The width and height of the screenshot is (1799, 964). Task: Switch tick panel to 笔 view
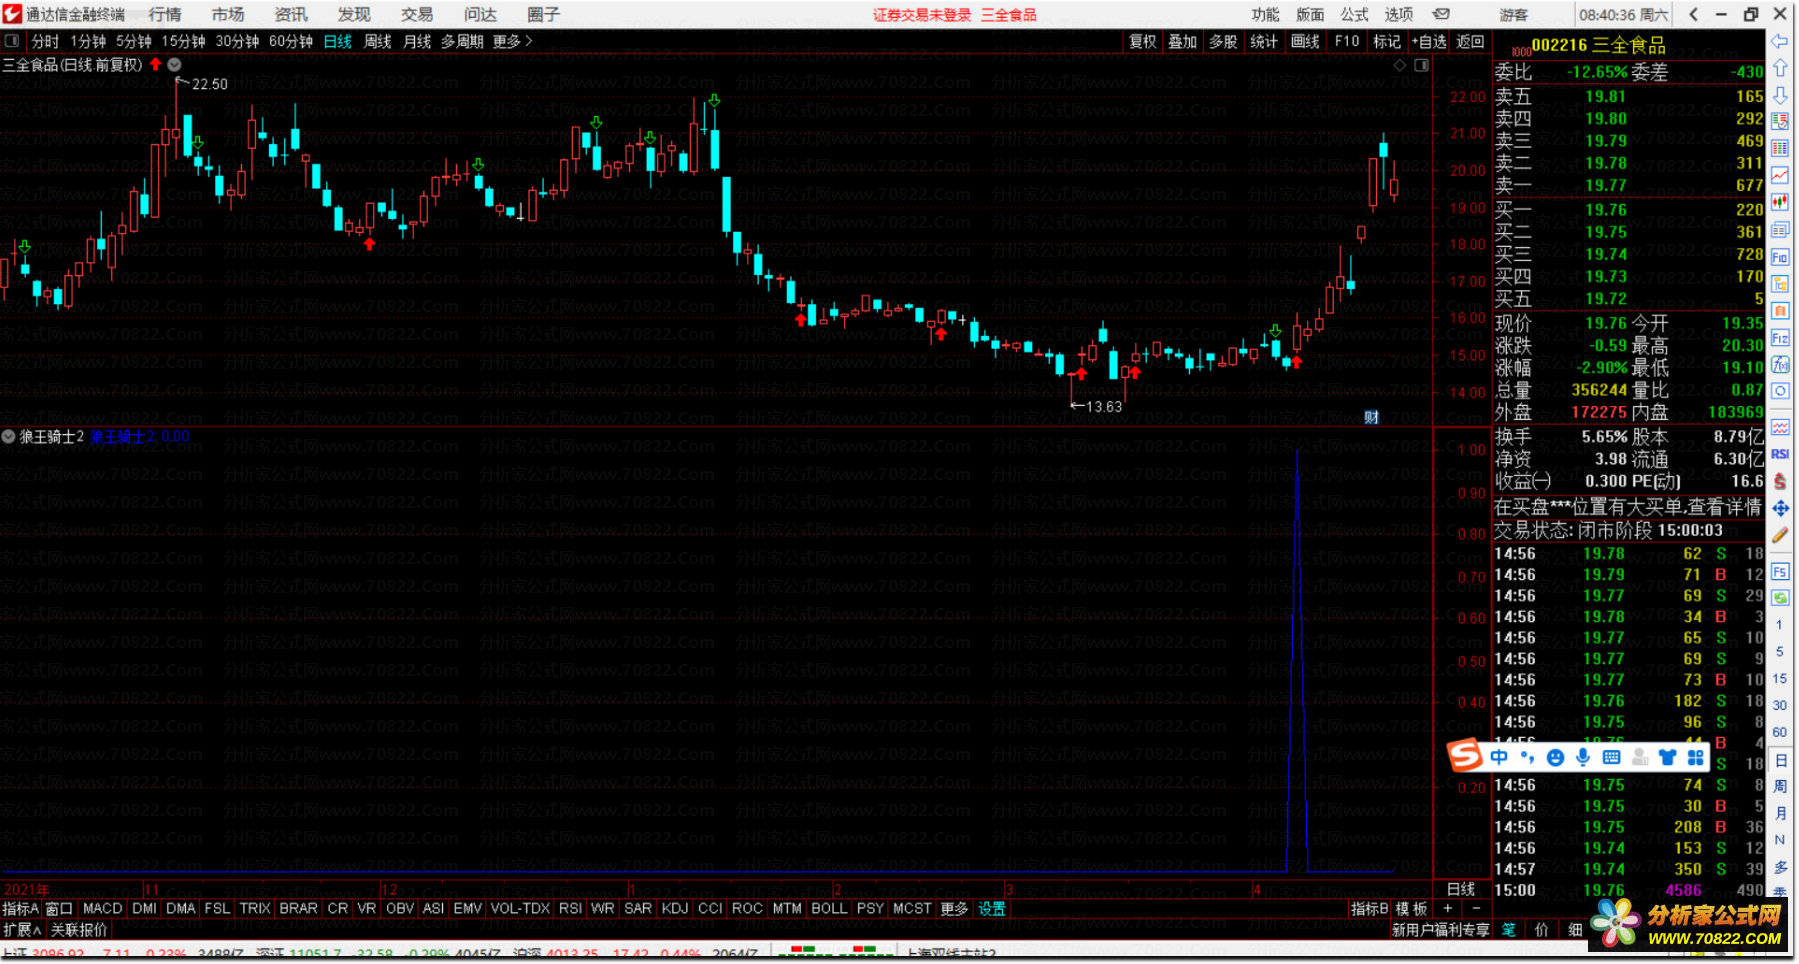[1509, 930]
